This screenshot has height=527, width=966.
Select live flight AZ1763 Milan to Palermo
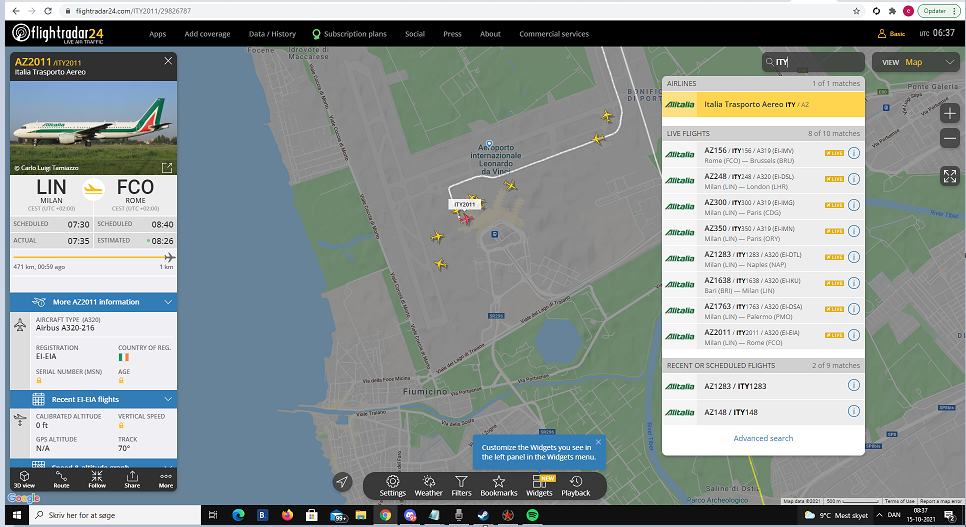point(763,311)
